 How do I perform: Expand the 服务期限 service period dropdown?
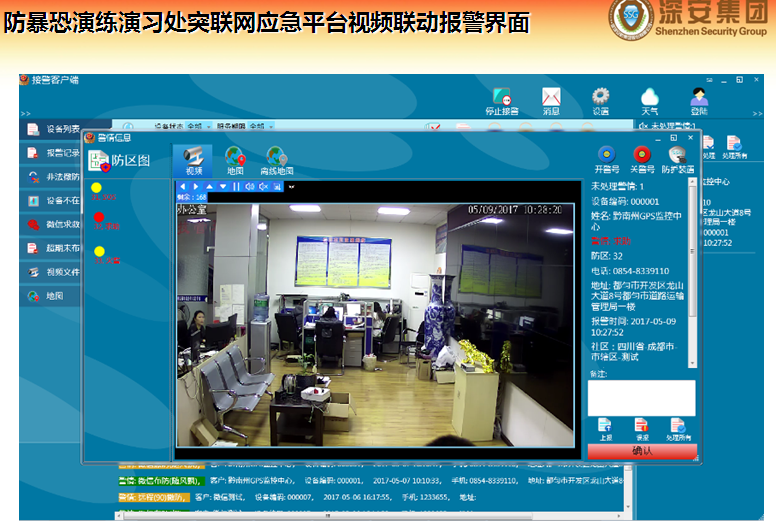[x=269, y=127]
